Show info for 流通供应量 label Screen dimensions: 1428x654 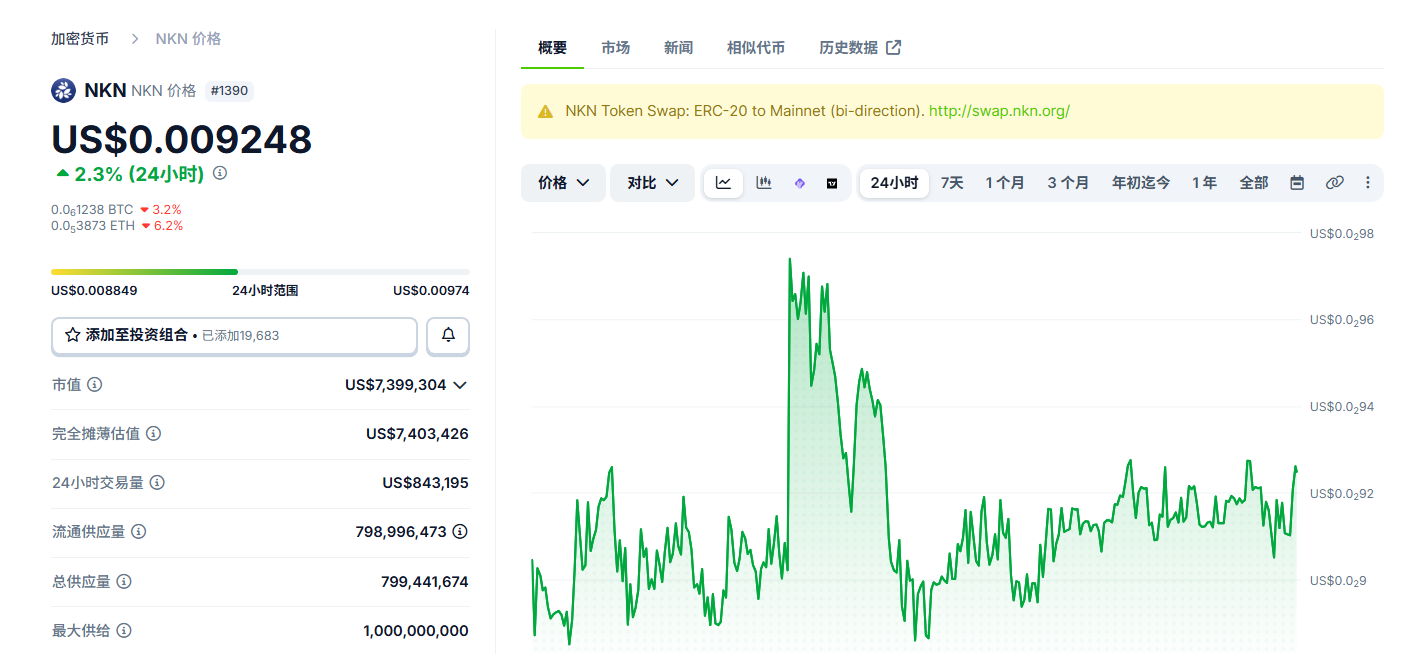(139, 531)
